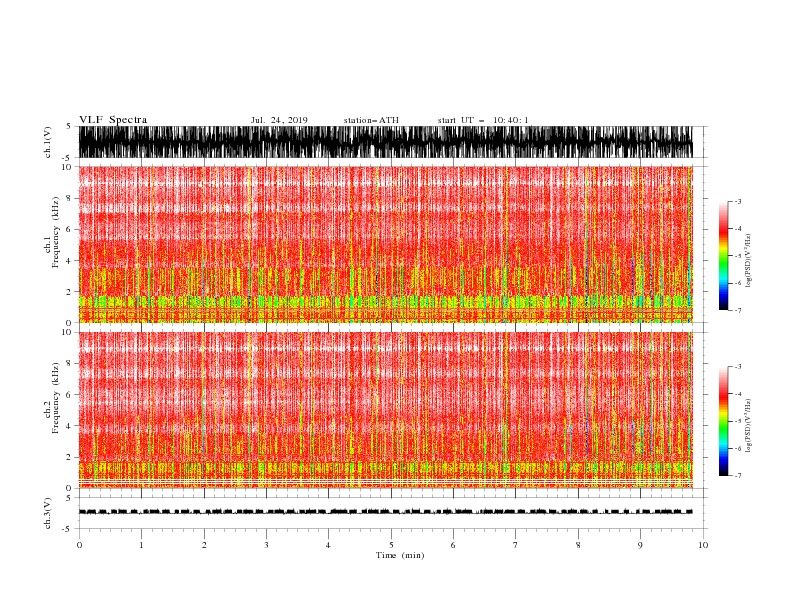Click the "Time (min)" axis title
This screenshot has width=792, height=612.
pos(400,555)
